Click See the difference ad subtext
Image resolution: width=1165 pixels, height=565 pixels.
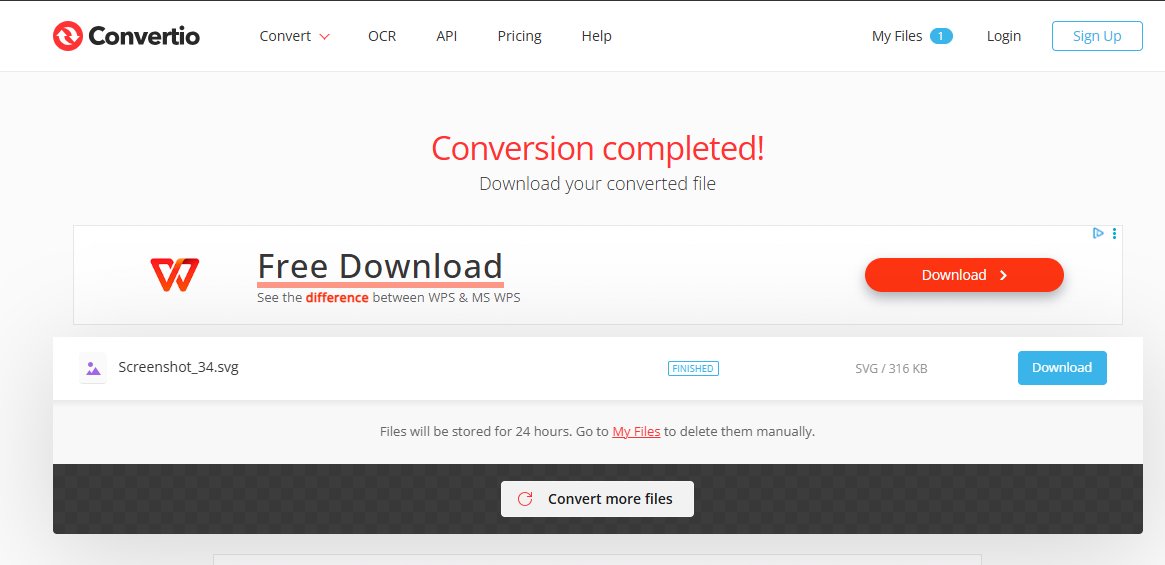click(x=389, y=297)
